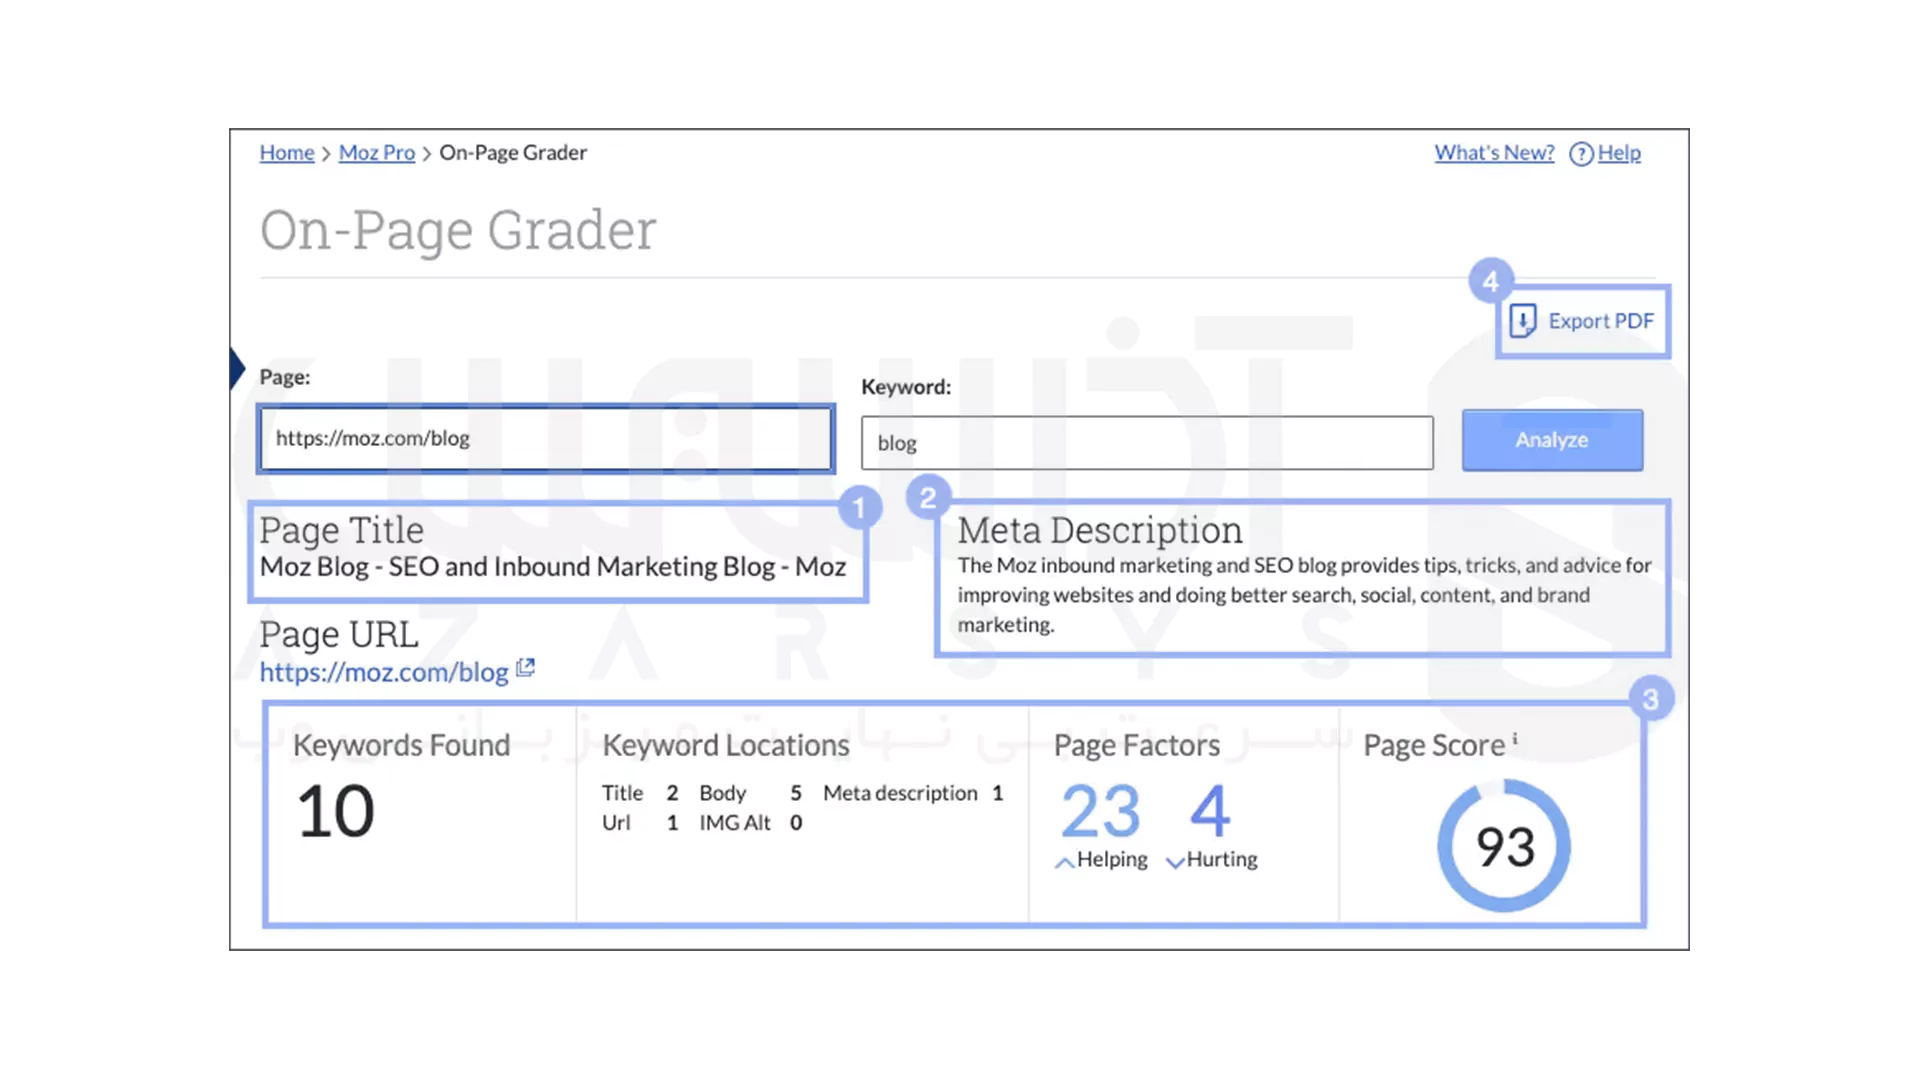
Task: Click the Keyword Locations heading
Action: [x=726, y=745]
